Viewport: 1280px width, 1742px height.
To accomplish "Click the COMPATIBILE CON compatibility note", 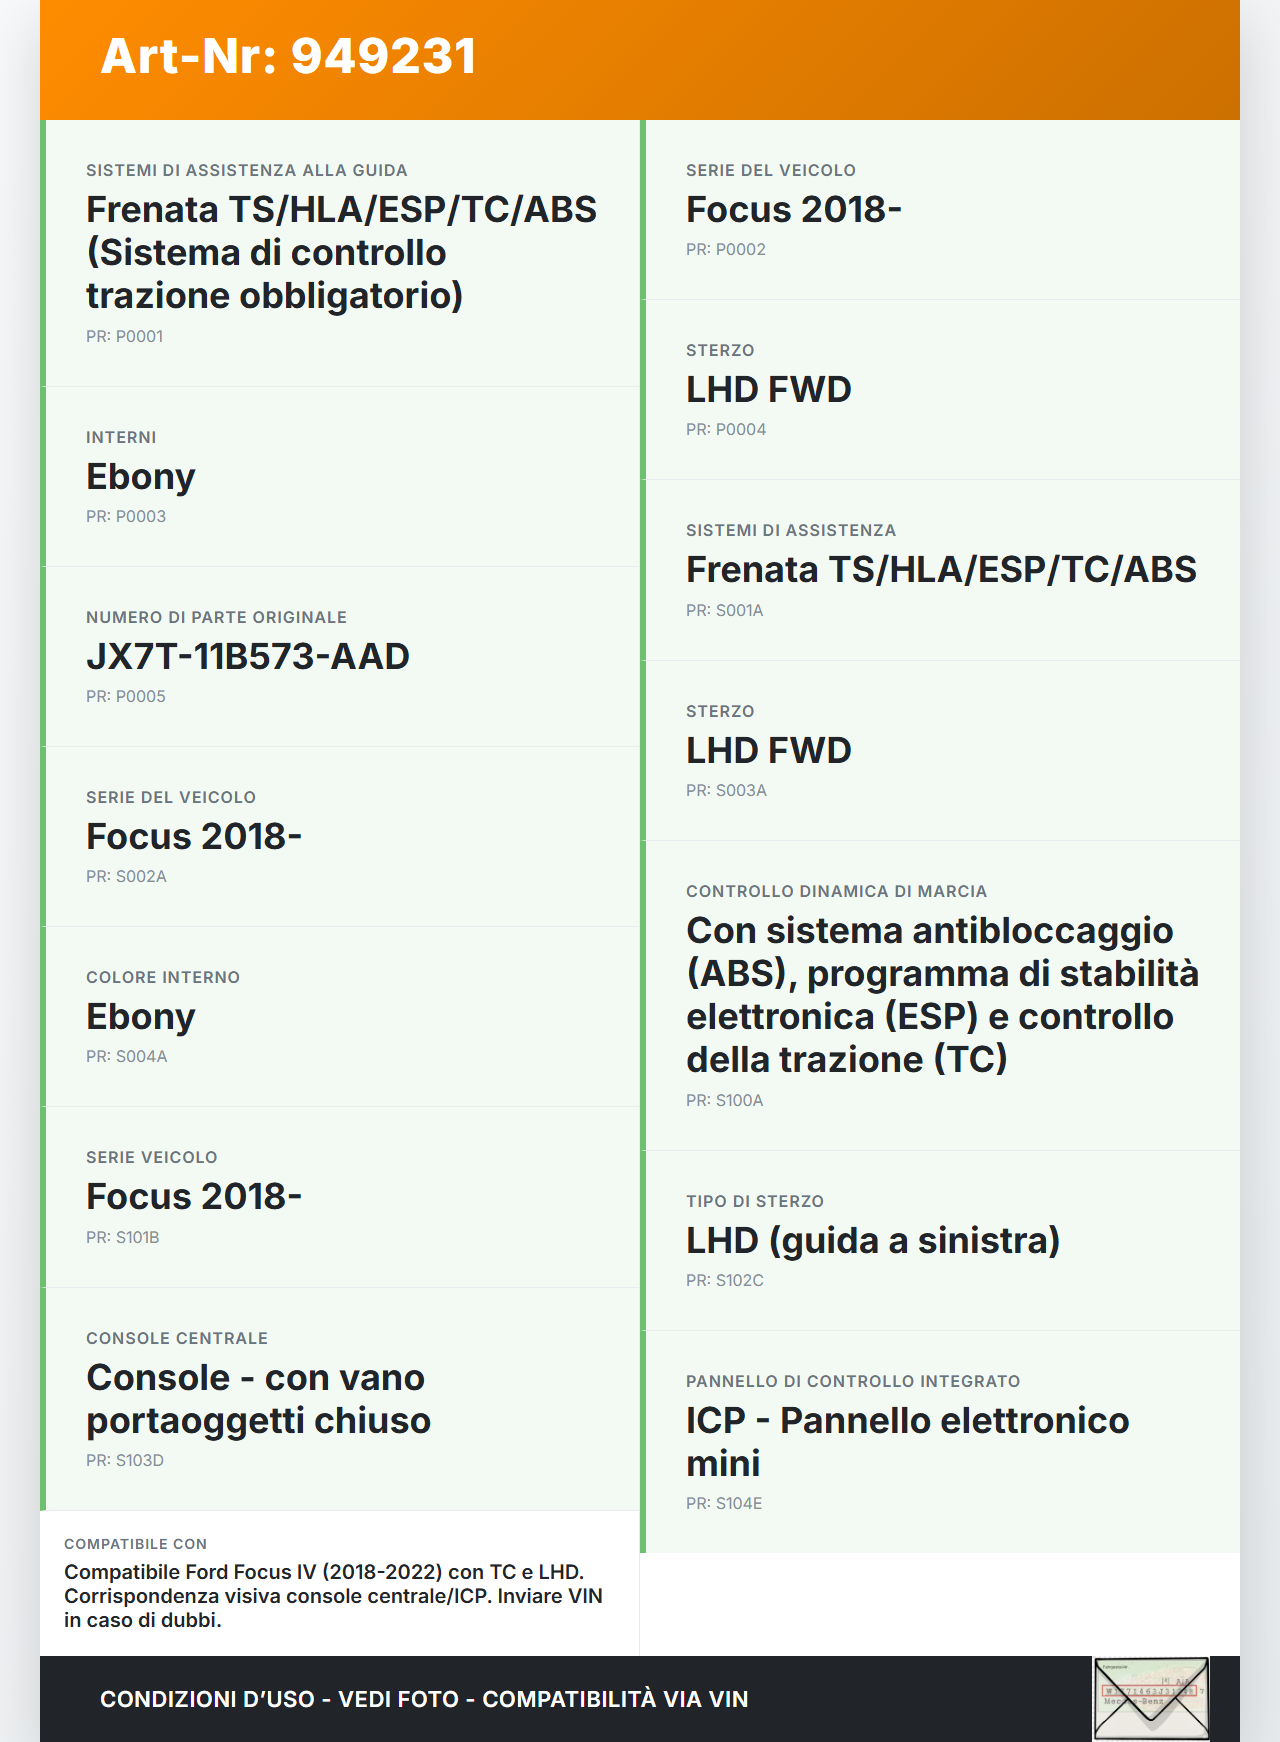I will 334,1596.
